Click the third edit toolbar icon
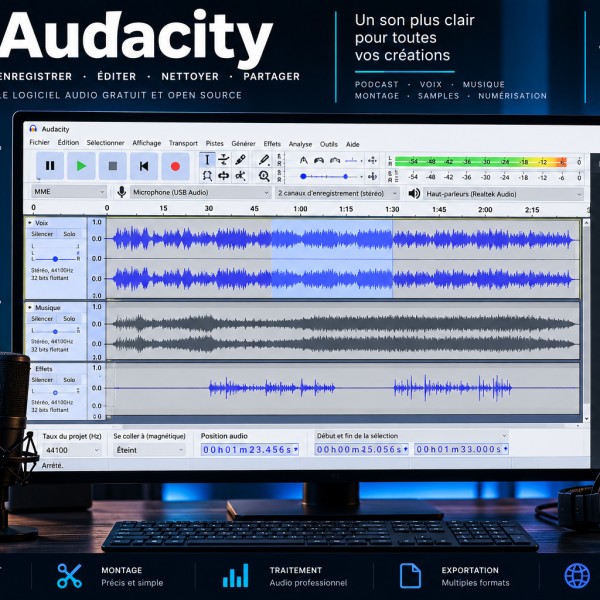Image resolution: width=600 pixels, height=600 pixels. coord(335,160)
